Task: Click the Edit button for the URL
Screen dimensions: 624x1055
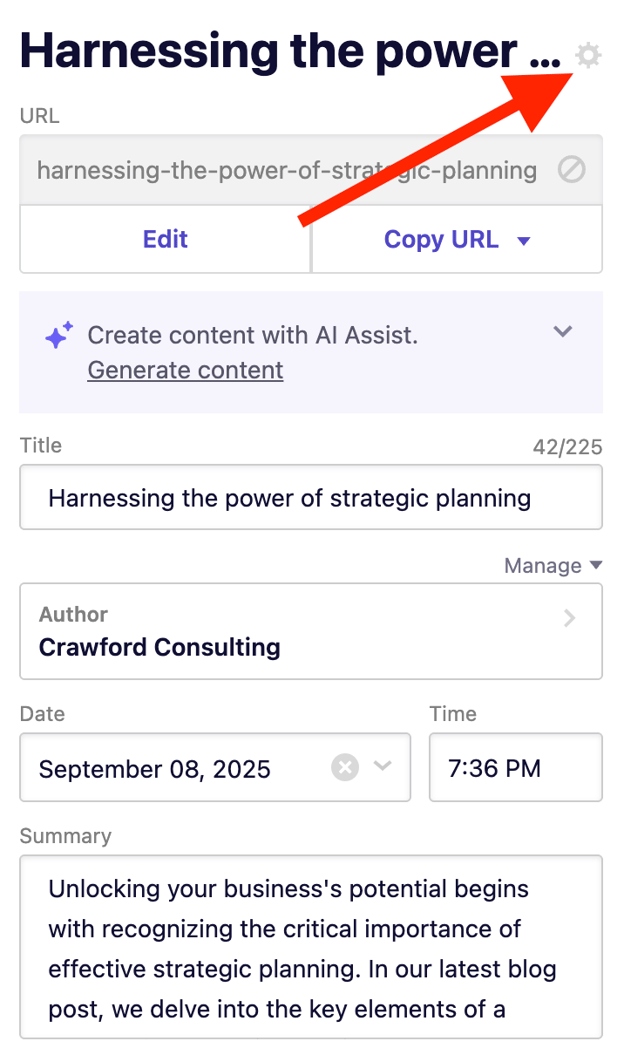Action: point(164,240)
